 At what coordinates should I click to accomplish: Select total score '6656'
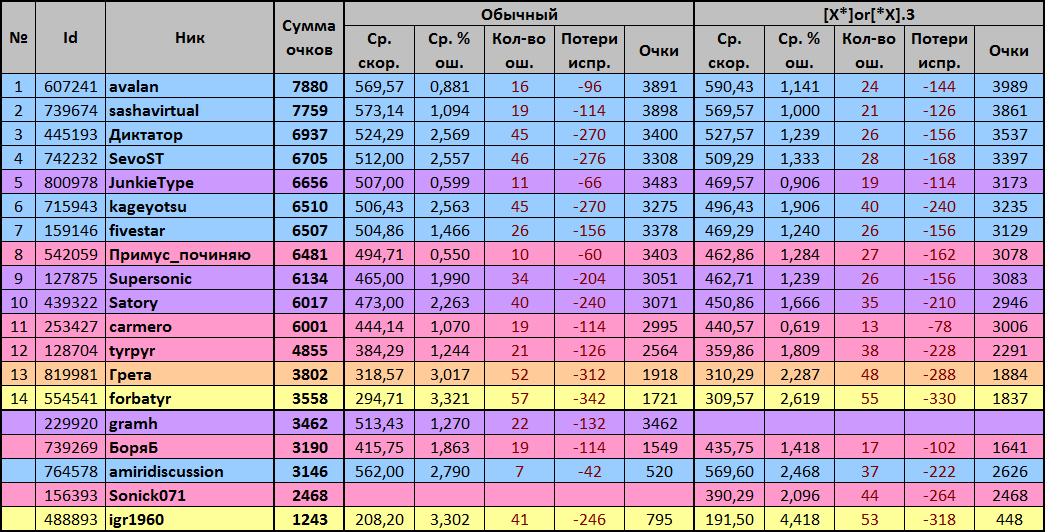[x=309, y=183]
